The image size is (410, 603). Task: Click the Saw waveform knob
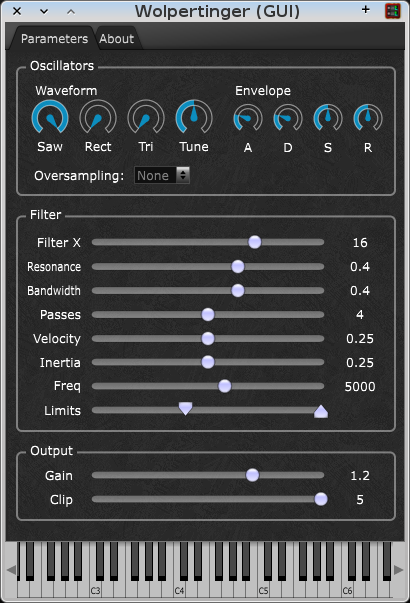point(50,118)
